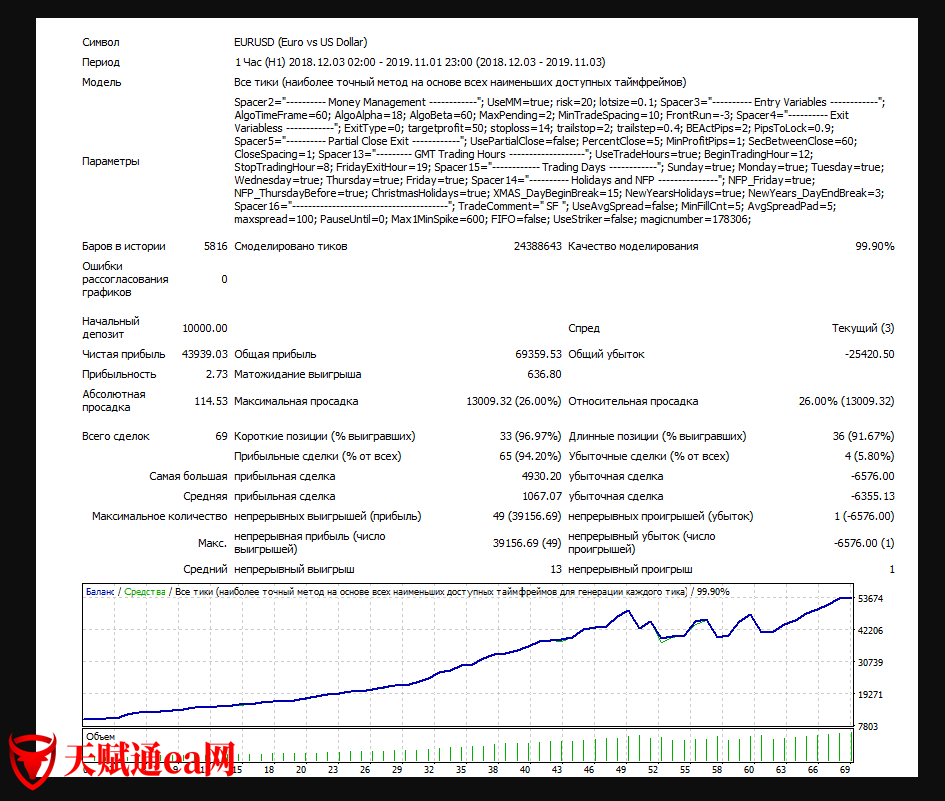Click inside the Параметры settings text block
This screenshot has width=945, height=801.
click(558, 160)
